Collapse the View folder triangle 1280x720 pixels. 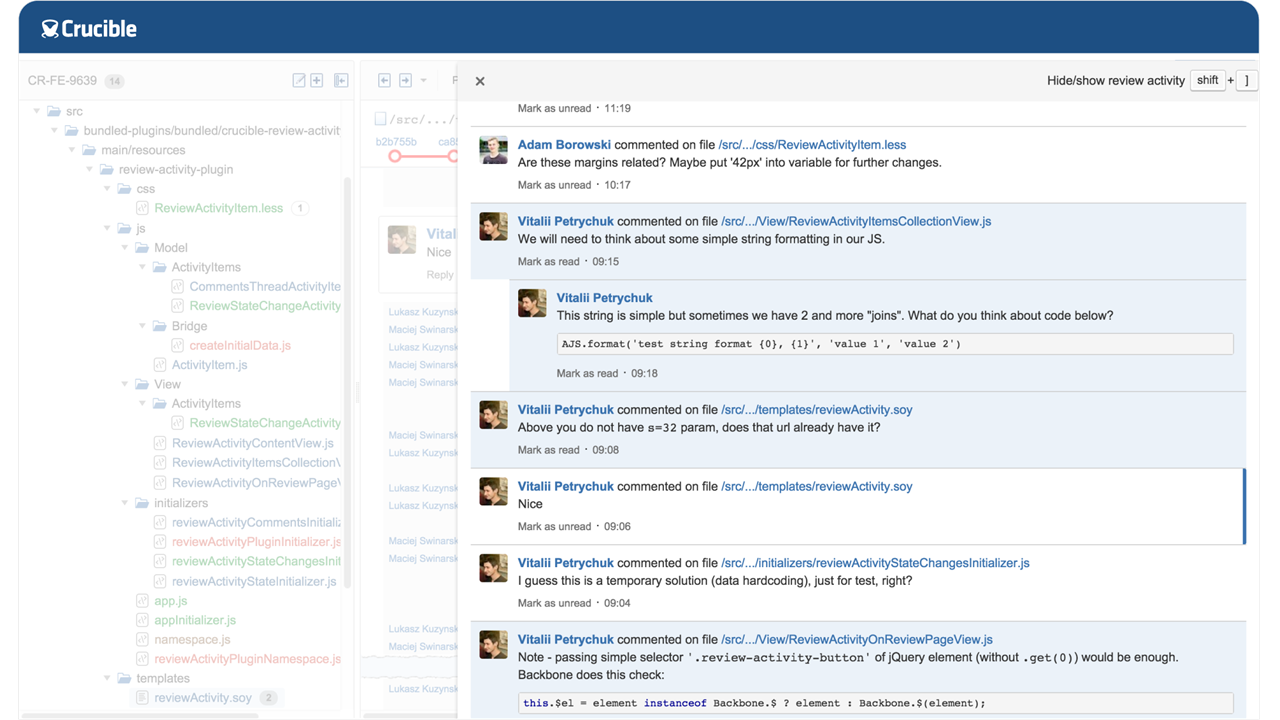click(x=125, y=384)
